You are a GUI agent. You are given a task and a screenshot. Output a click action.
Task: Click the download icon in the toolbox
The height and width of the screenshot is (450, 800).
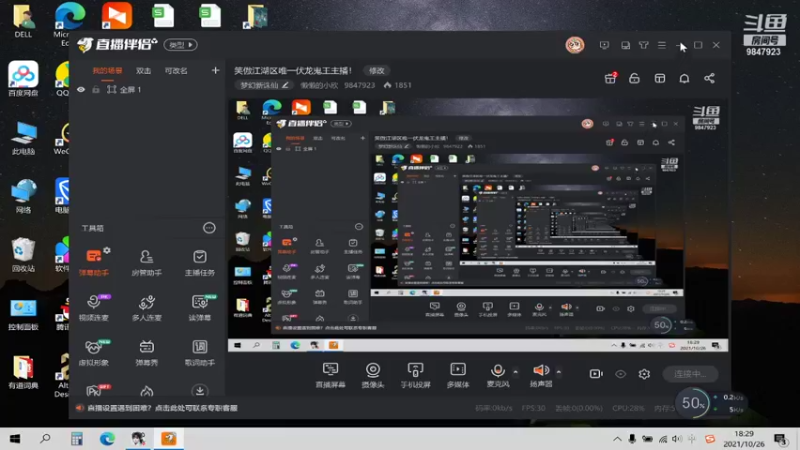point(199,391)
